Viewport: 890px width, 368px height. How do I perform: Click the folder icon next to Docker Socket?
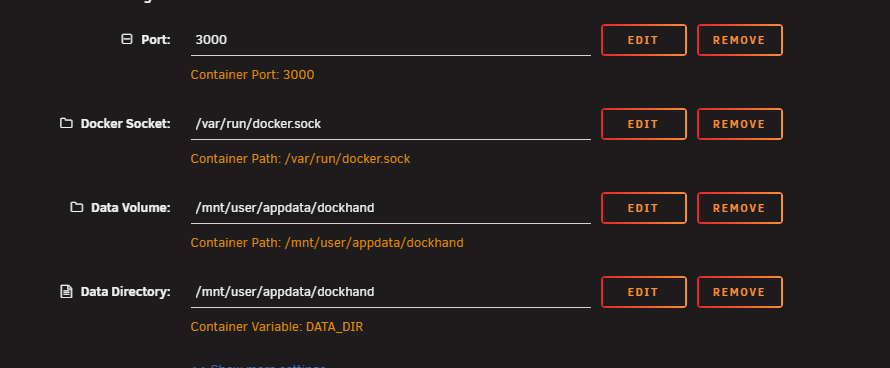click(66, 123)
